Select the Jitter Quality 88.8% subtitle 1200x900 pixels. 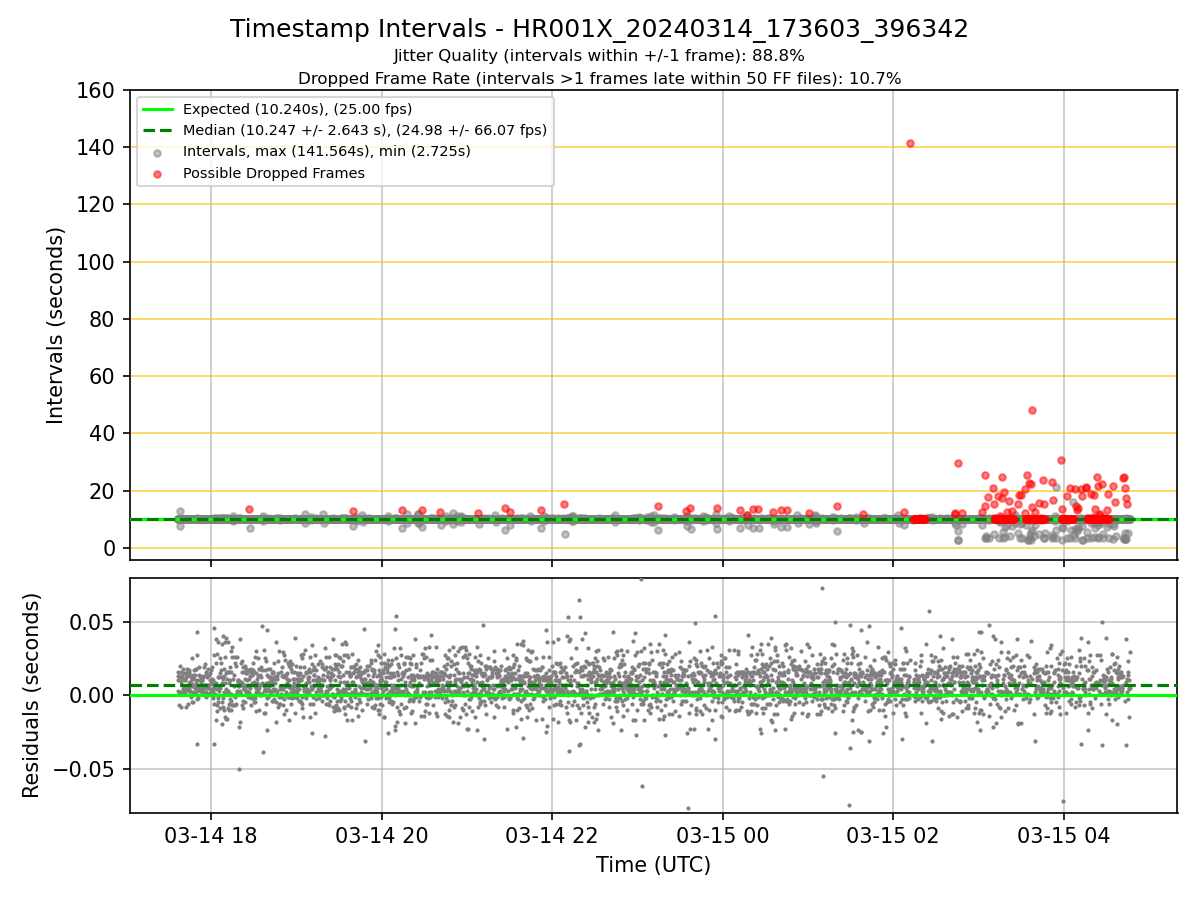pyautogui.click(x=599, y=56)
